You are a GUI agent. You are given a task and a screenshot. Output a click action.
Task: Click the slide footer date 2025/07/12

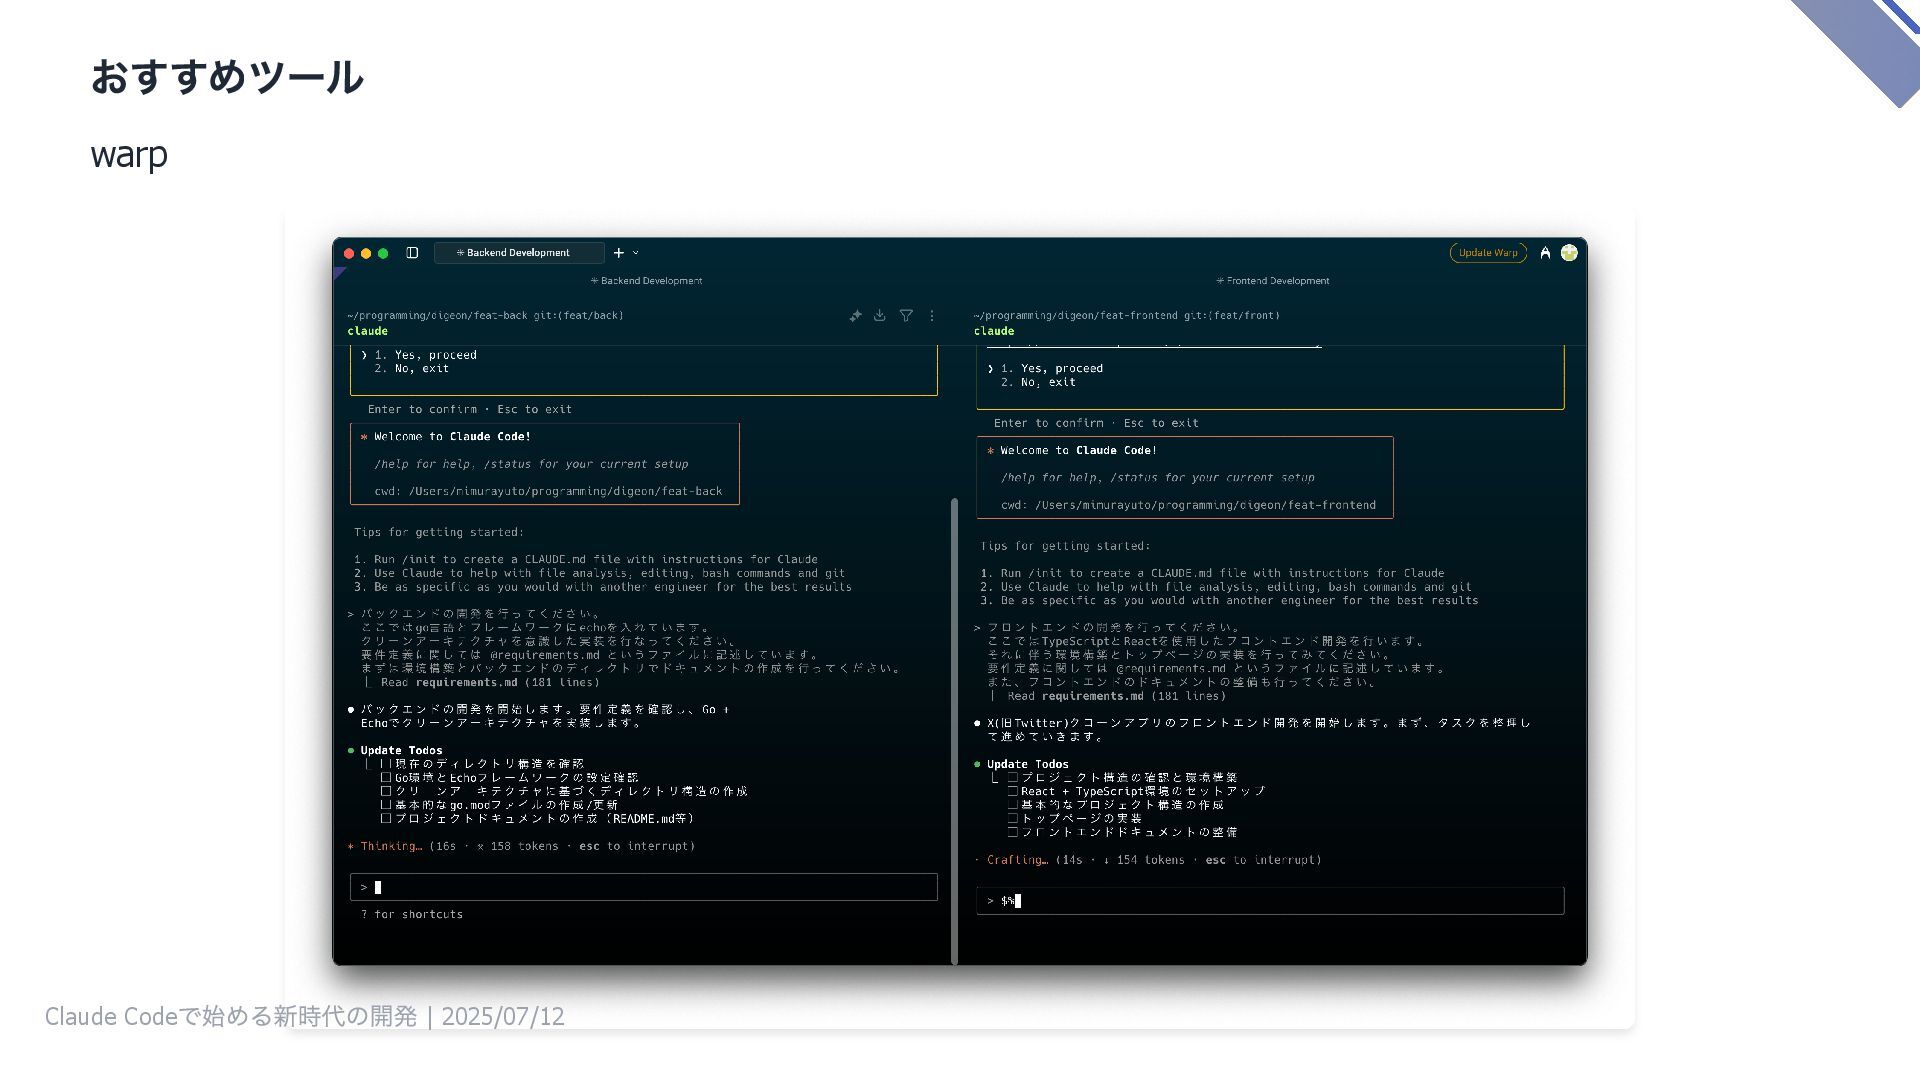tap(503, 1017)
